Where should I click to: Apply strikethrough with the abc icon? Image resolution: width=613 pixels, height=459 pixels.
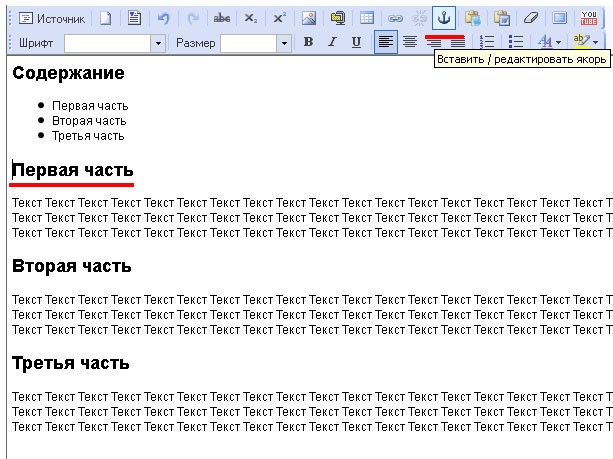pyautogui.click(x=222, y=18)
